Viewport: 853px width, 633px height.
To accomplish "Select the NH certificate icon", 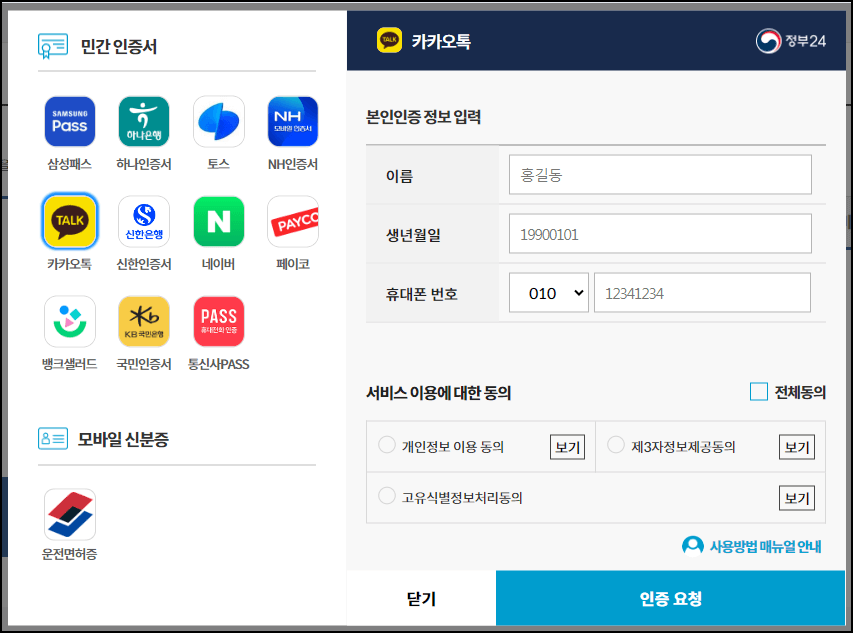I will (292, 120).
